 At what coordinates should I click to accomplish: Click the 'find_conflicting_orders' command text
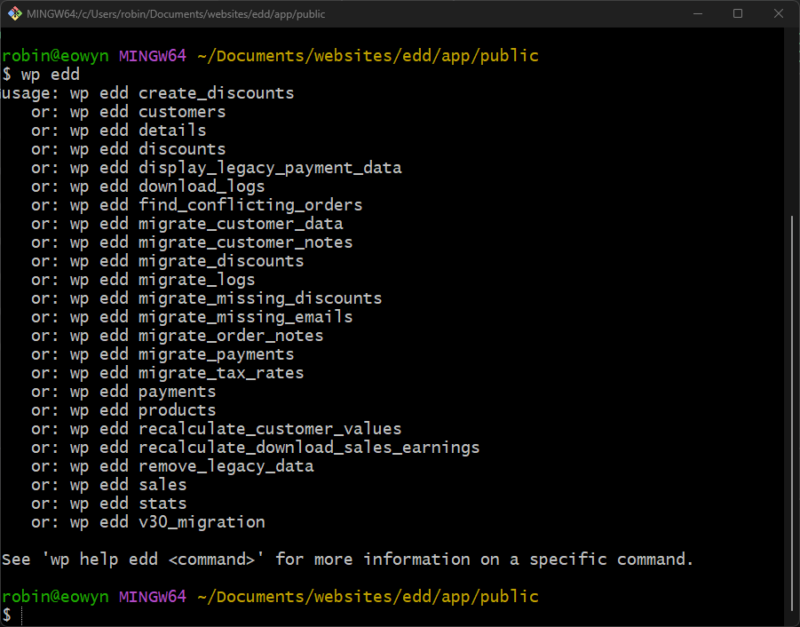pos(250,205)
